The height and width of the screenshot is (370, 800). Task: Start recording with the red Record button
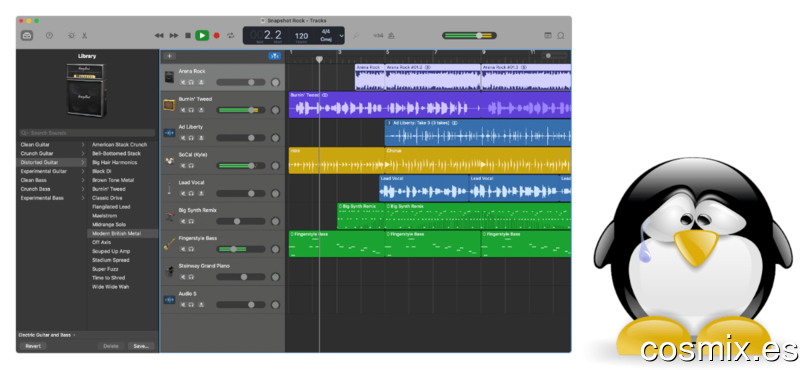tap(216, 36)
